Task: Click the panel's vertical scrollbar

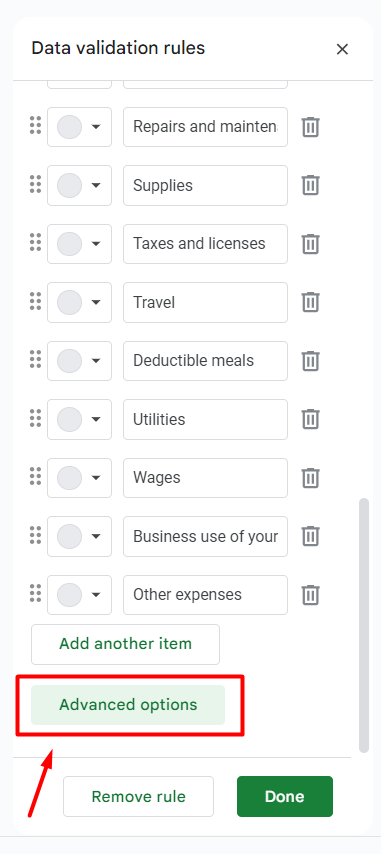Action: click(x=364, y=625)
